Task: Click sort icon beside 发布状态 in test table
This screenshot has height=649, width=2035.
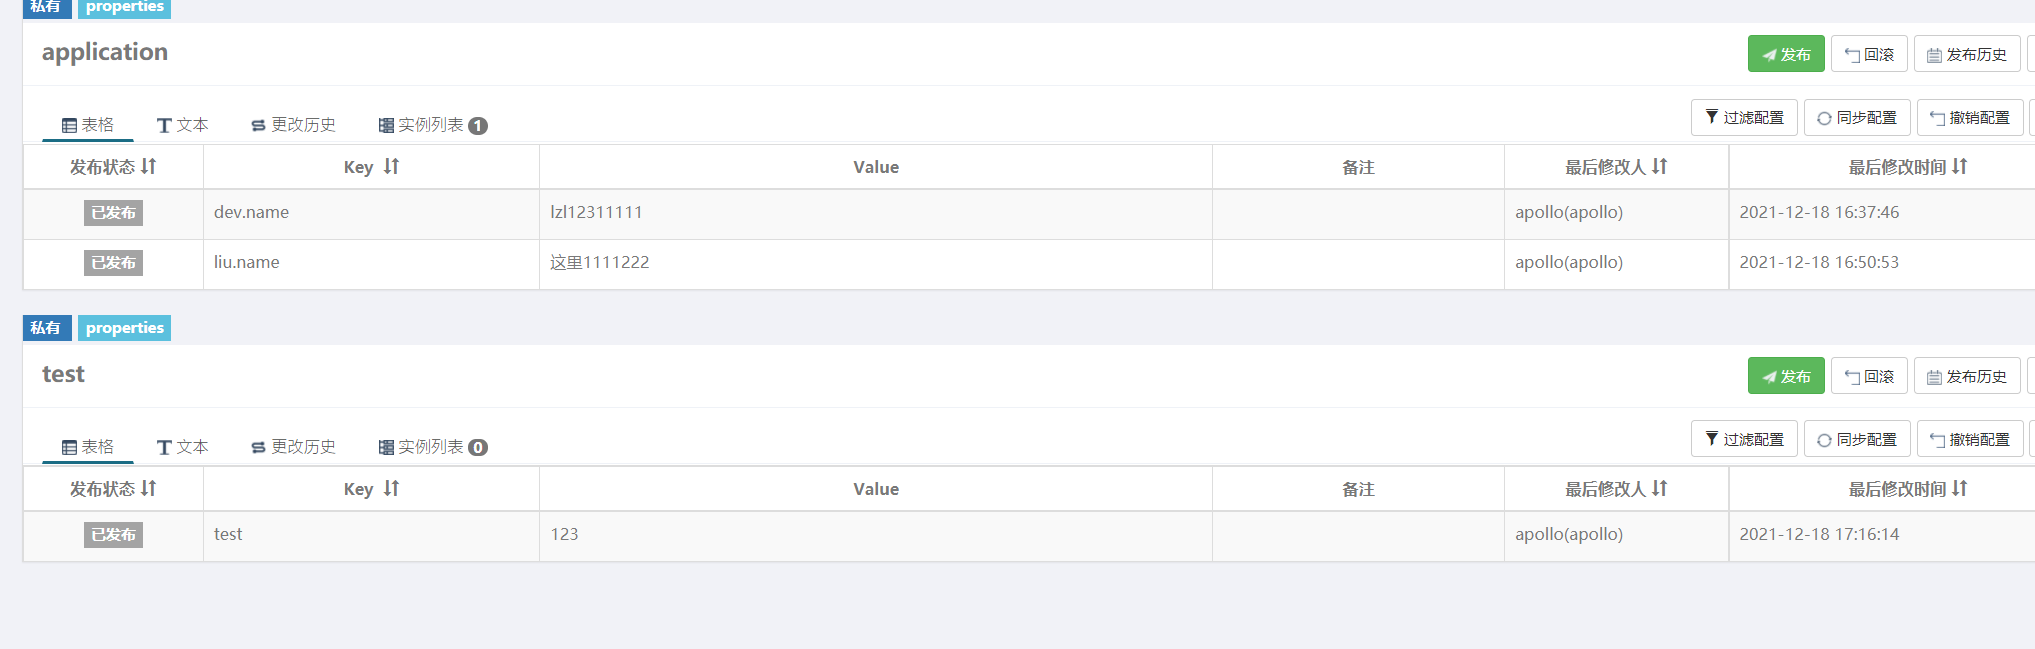Action: (x=149, y=489)
